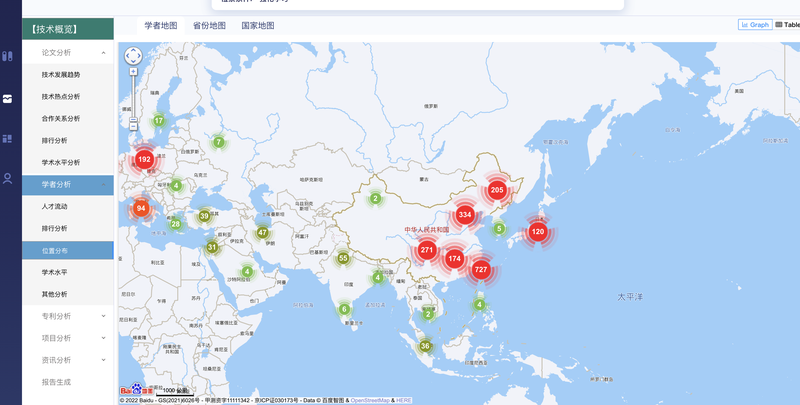Open the OpenStreetMap attribution link
Screen dimensions: 800x405
tap(370, 400)
